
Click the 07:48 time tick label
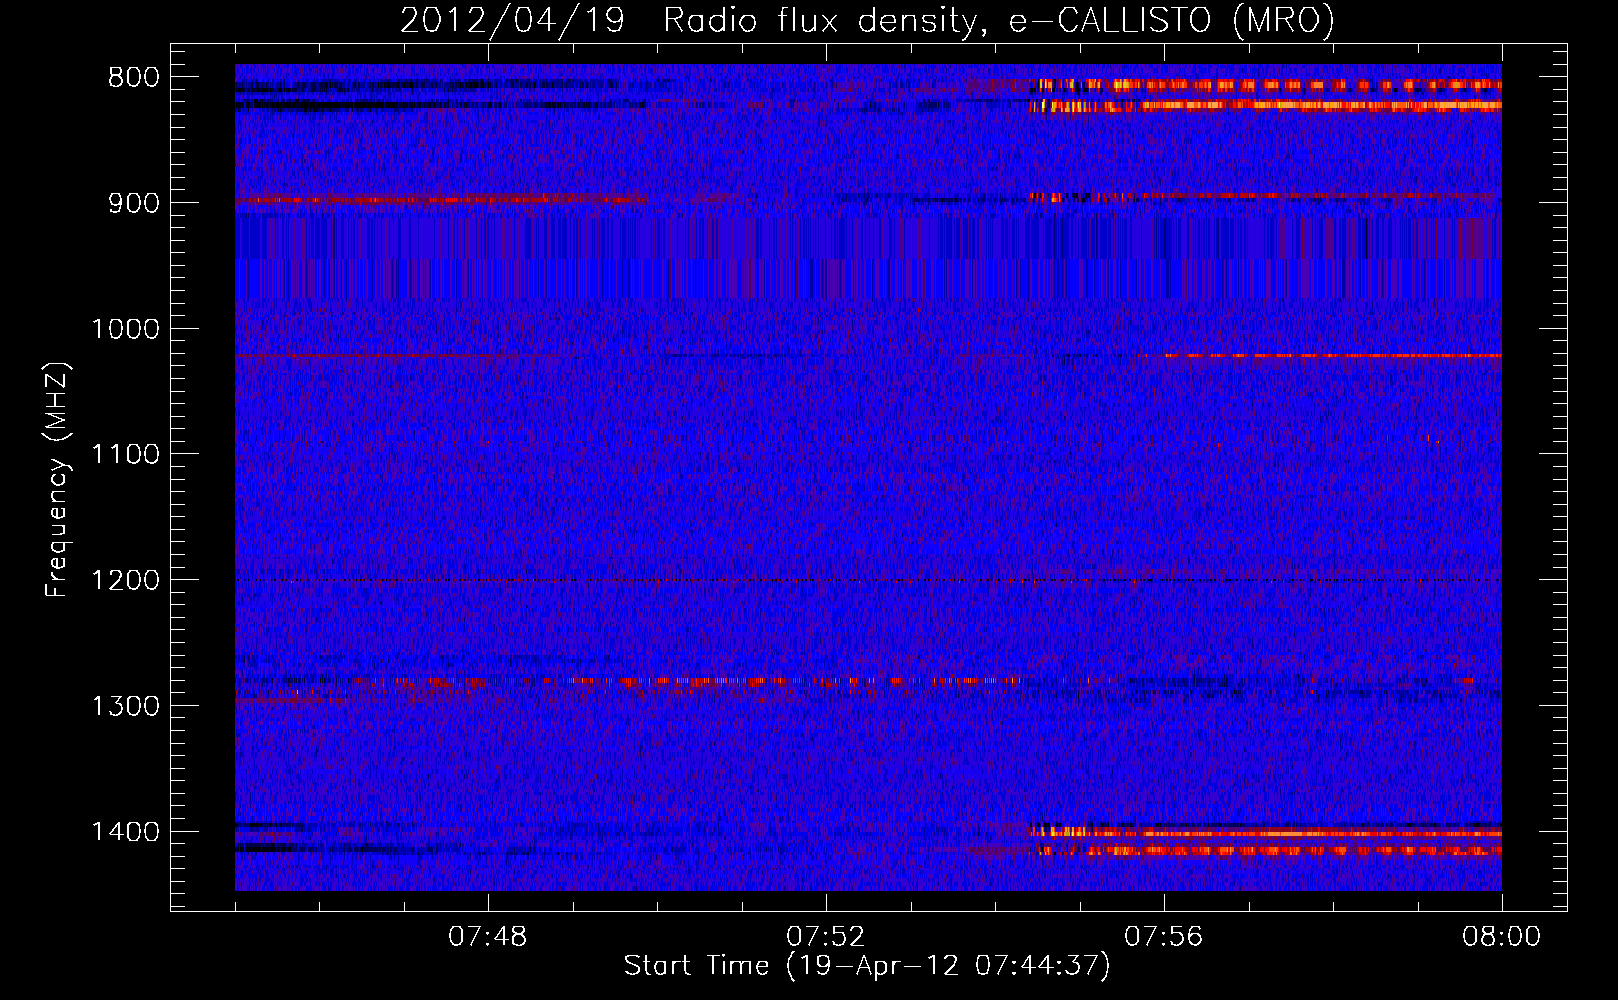point(488,937)
